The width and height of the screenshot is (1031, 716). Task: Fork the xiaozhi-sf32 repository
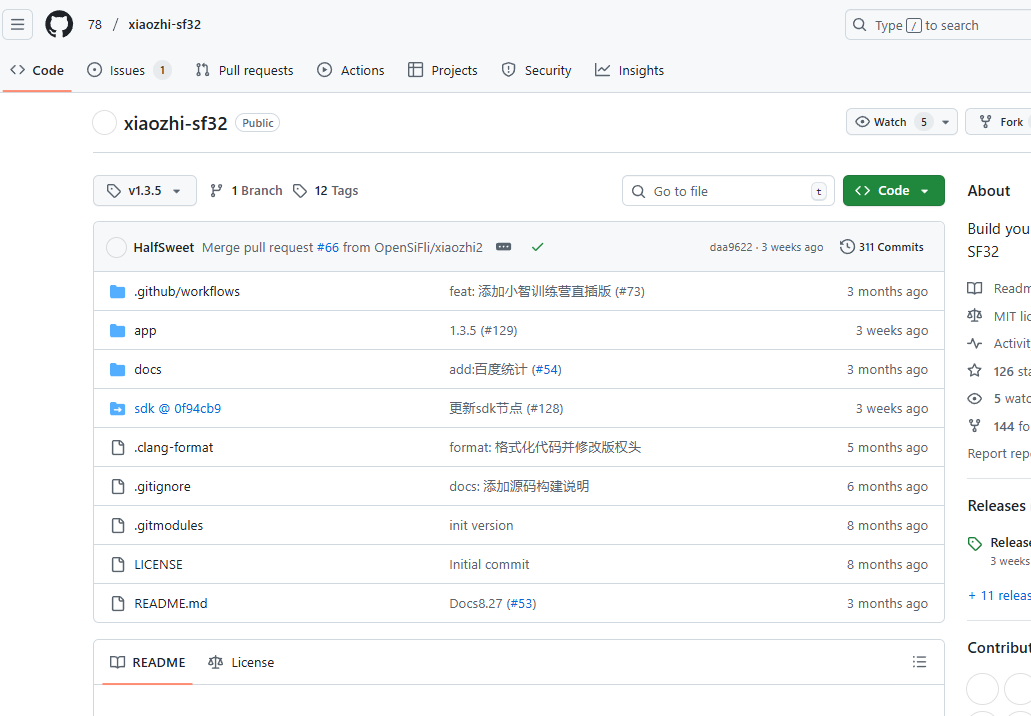coord(1002,122)
